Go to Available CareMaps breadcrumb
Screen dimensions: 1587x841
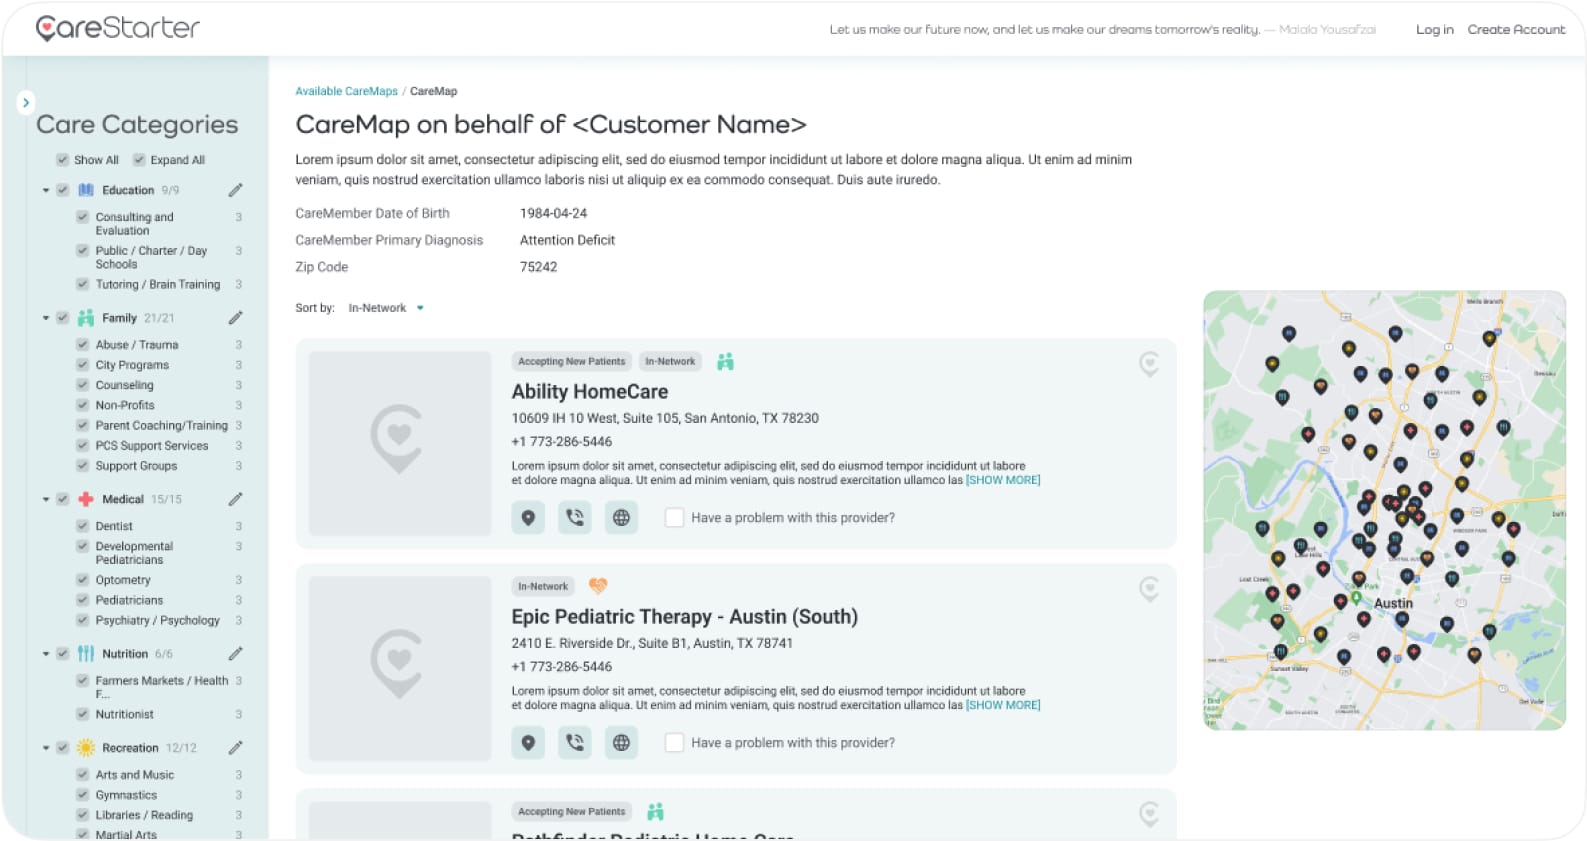[346, 91]
